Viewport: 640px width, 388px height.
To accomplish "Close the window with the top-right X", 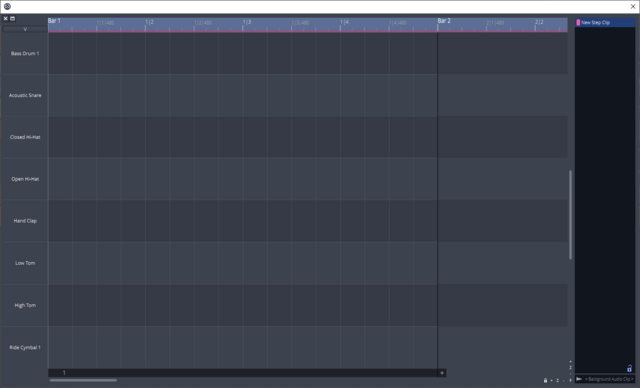I will (x=633, y=6).
